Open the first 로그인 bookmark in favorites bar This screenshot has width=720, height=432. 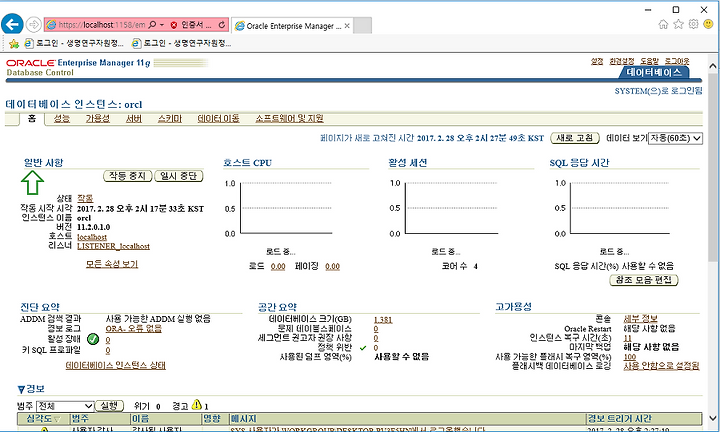74,44
